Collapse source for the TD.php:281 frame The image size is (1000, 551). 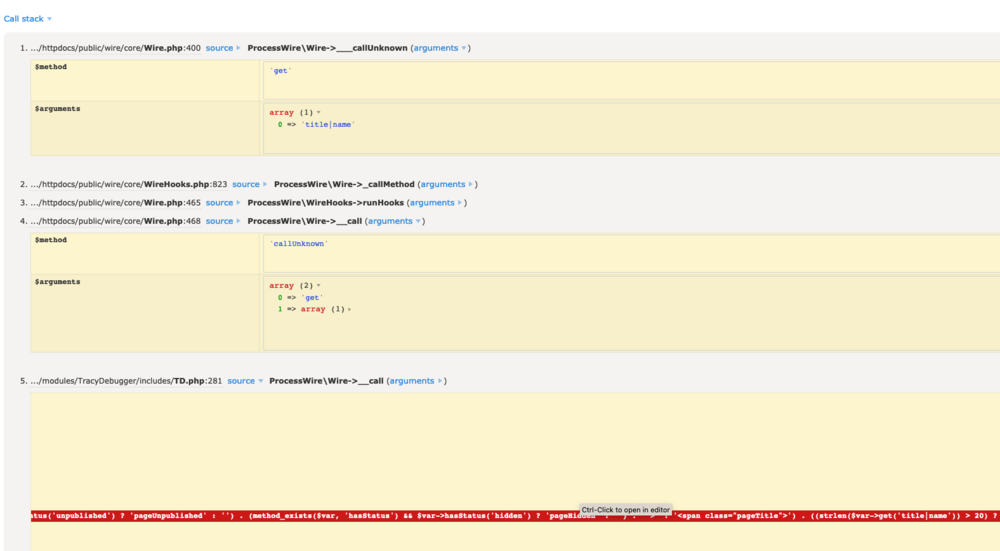point(244,381)
